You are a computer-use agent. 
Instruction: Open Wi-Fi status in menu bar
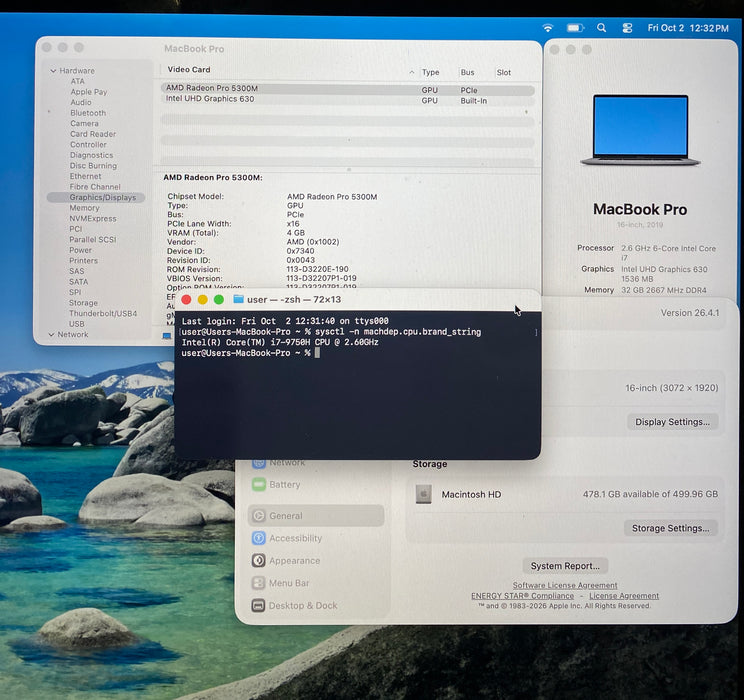pos(548,28)
